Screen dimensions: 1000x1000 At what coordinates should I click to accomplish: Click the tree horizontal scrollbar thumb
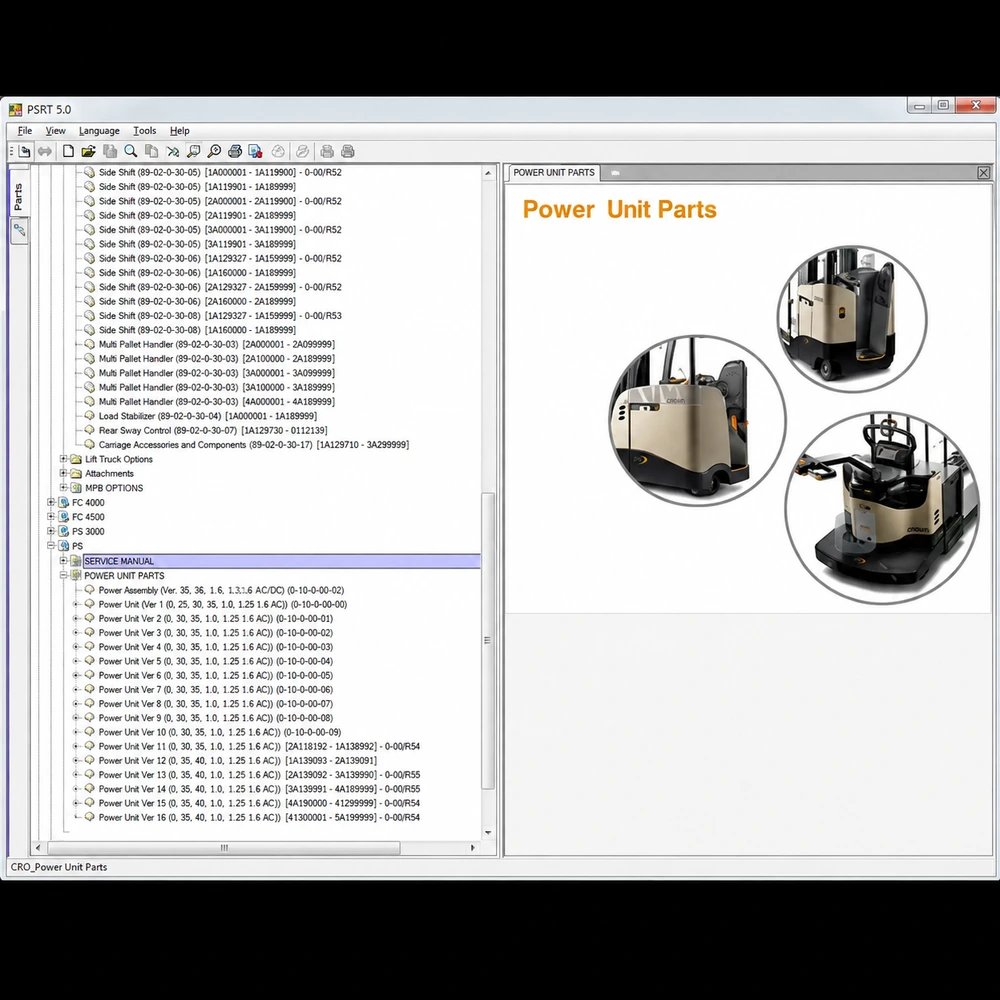[224, 848]
